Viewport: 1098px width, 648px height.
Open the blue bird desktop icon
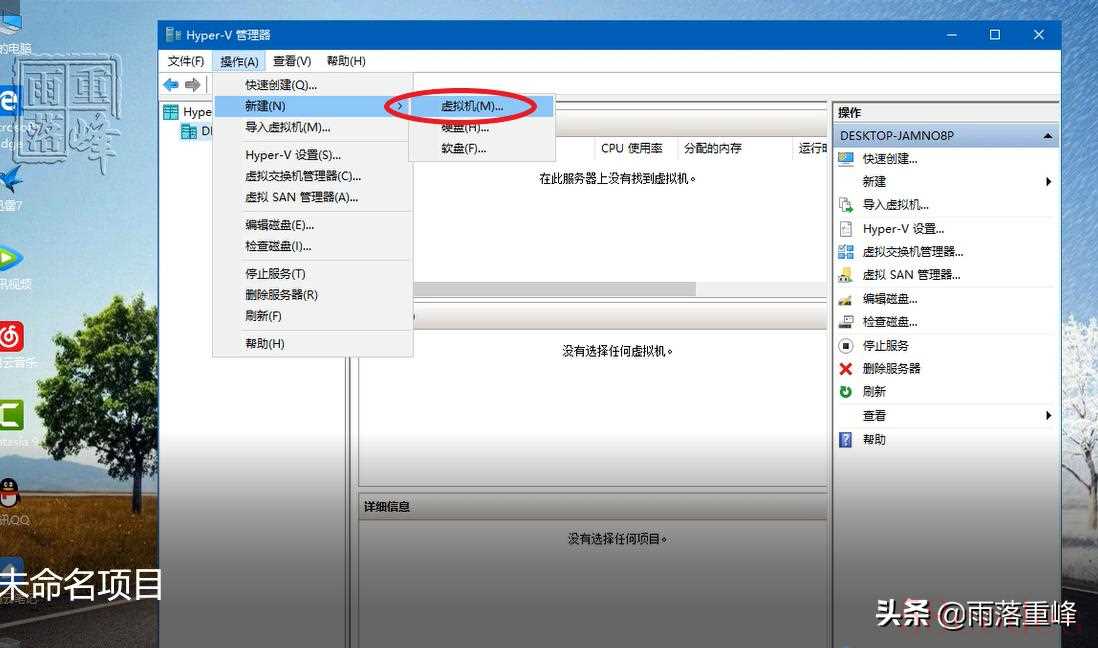11,181
